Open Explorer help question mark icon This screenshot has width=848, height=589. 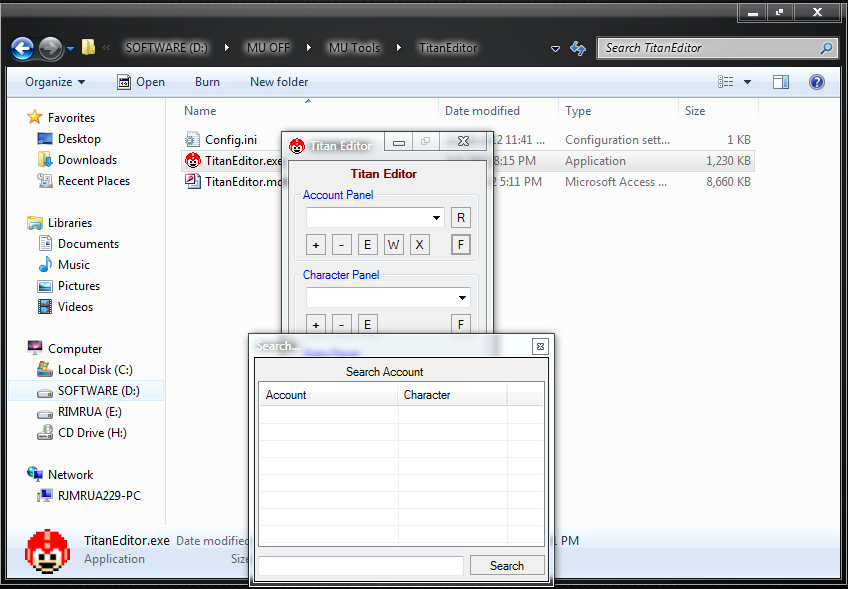tap(817, 82)
